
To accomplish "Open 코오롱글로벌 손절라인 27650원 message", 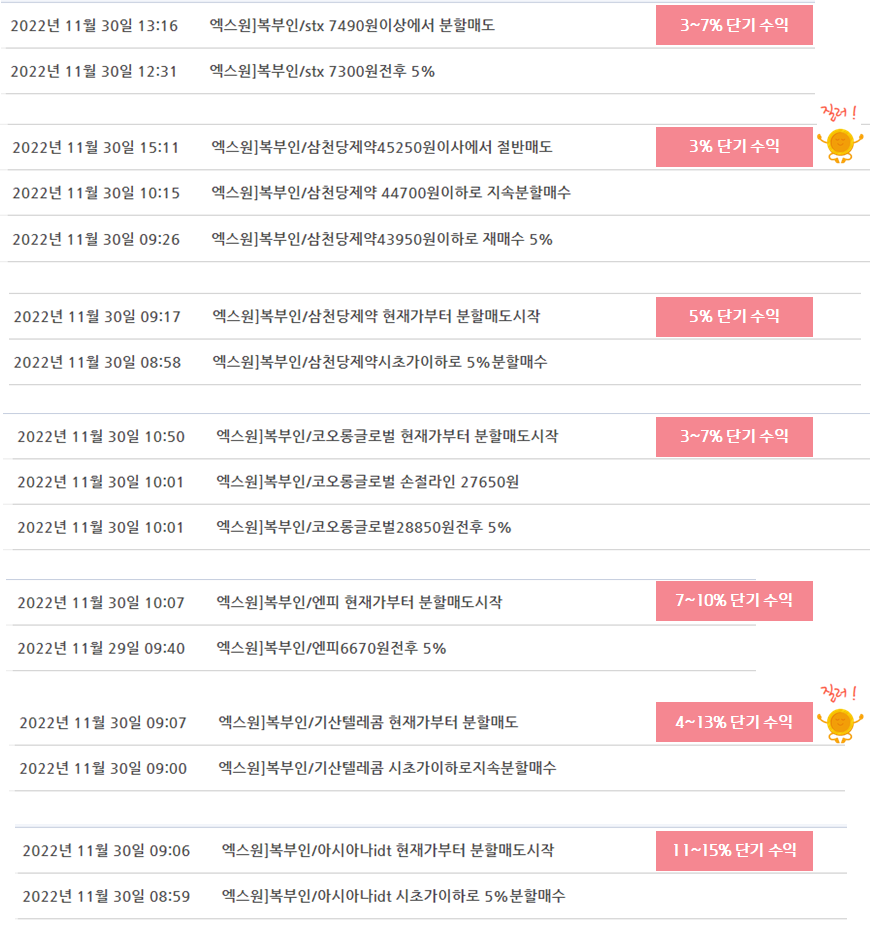I will pyautogui.click(x=368, y=482).
